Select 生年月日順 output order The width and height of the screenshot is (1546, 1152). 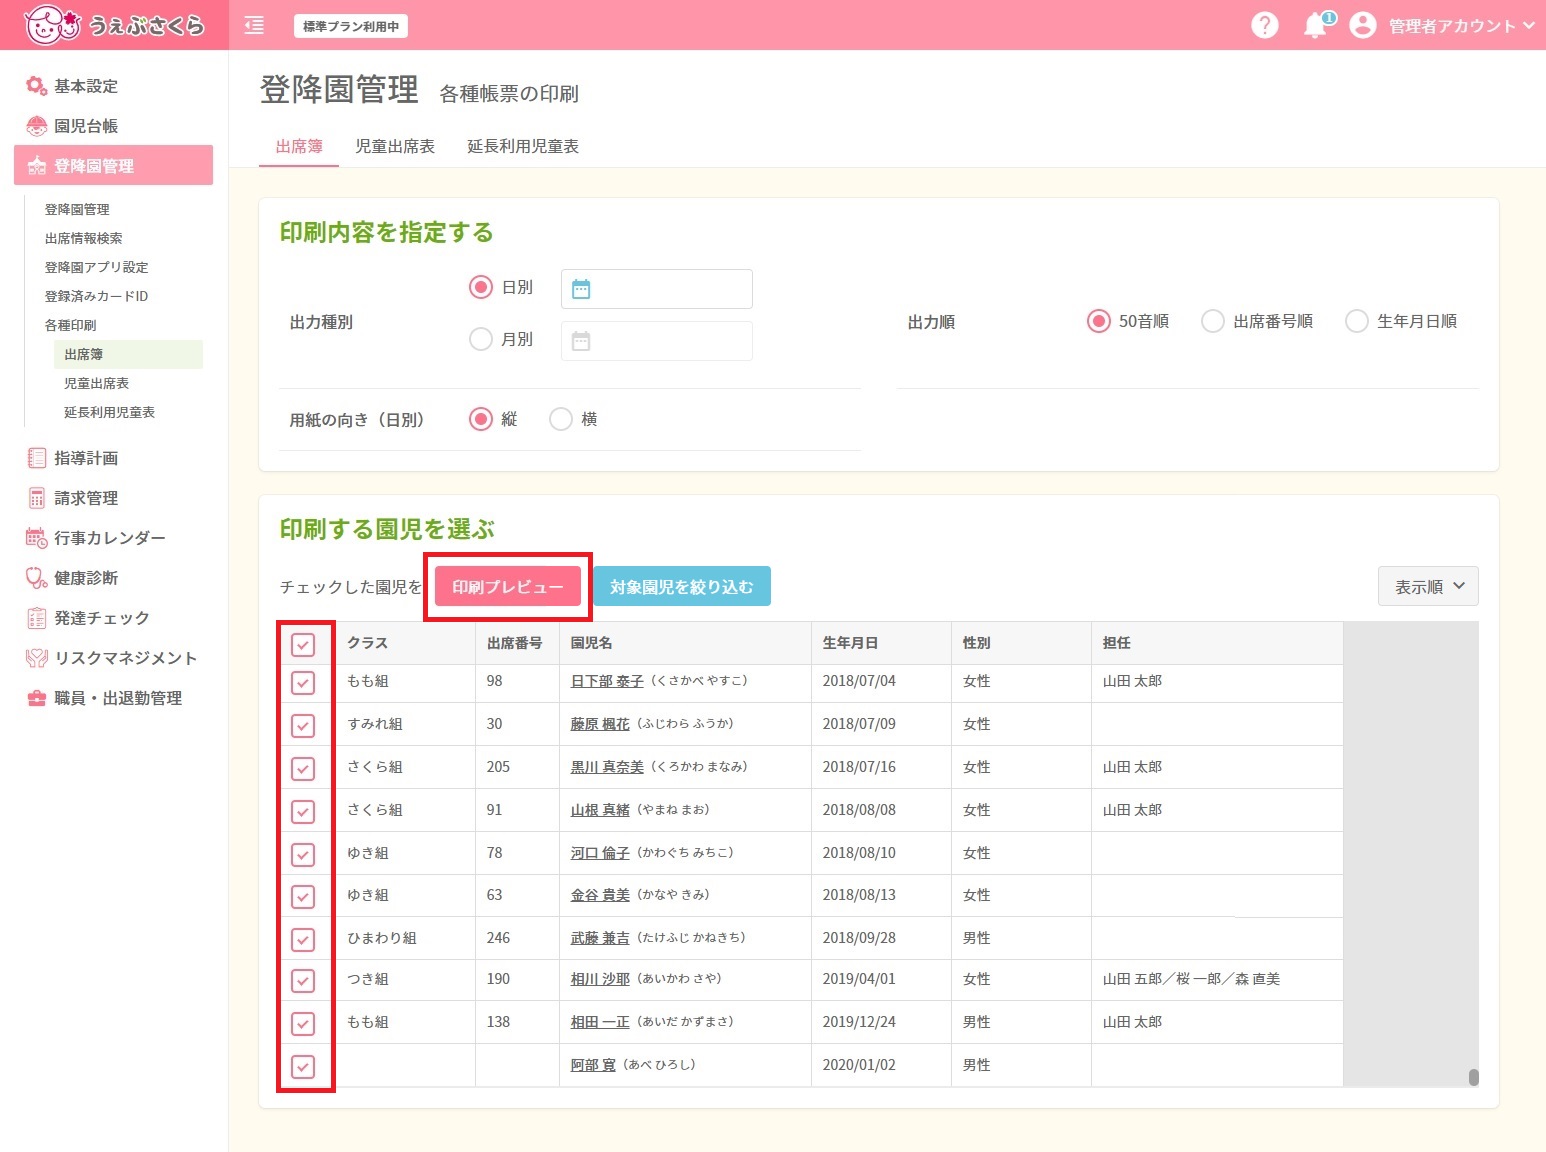pos(1357,321)
